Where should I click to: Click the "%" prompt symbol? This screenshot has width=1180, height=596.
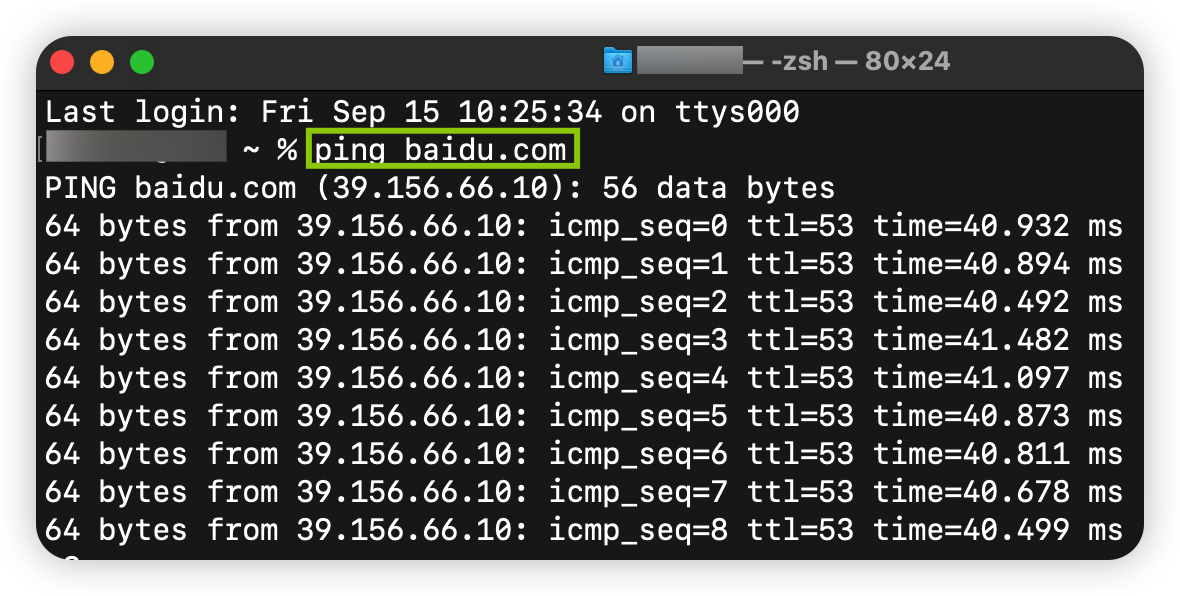287,150
